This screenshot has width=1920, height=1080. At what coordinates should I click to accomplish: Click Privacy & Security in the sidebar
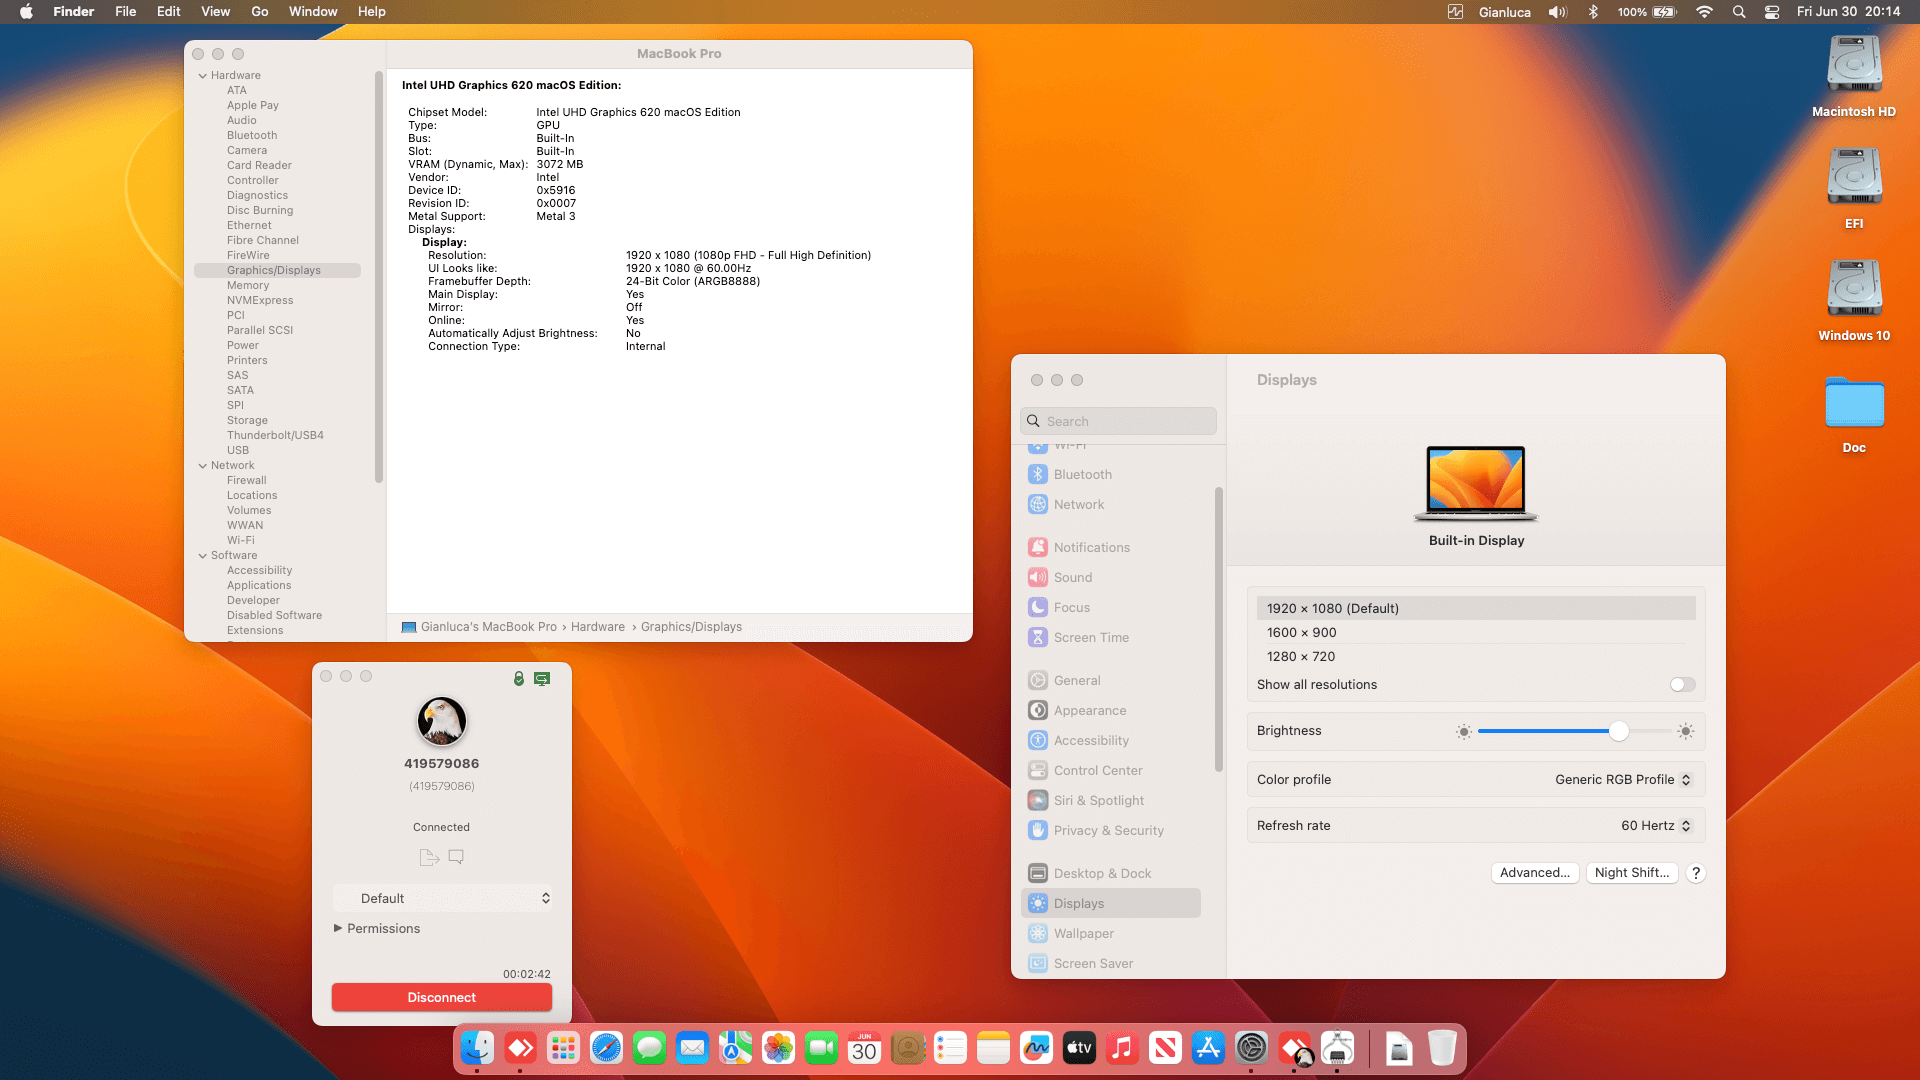pyautogui.click(x=1108, y=830)
